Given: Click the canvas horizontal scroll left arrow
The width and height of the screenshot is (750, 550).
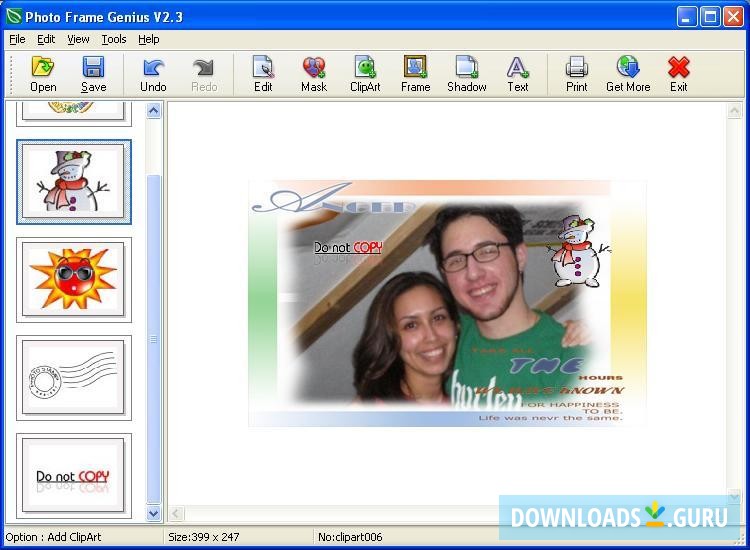Looking at the screenshot, I should tap(176, 514).
